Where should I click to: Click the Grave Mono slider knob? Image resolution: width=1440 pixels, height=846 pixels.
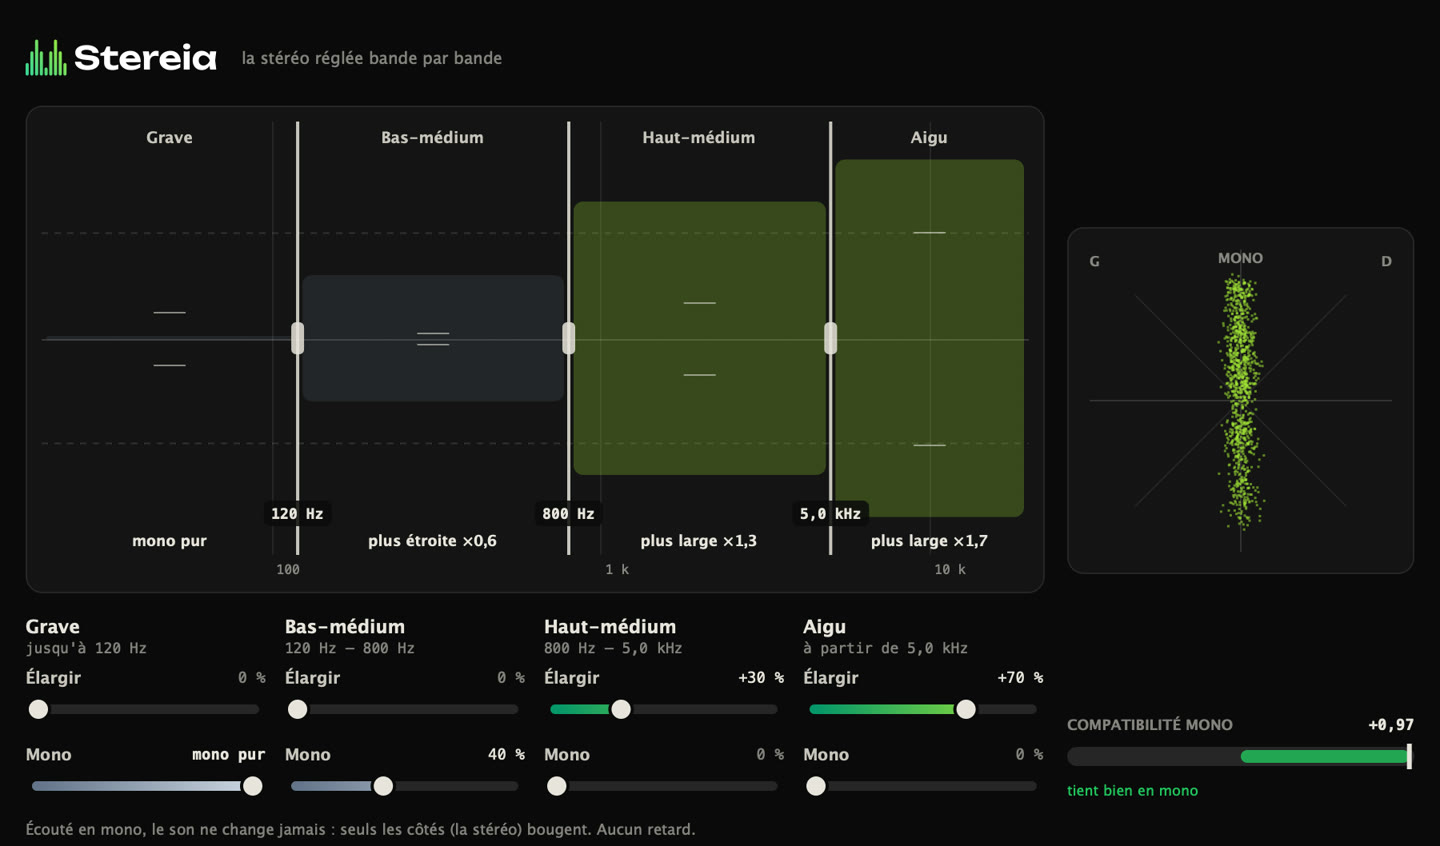(253, 786)
